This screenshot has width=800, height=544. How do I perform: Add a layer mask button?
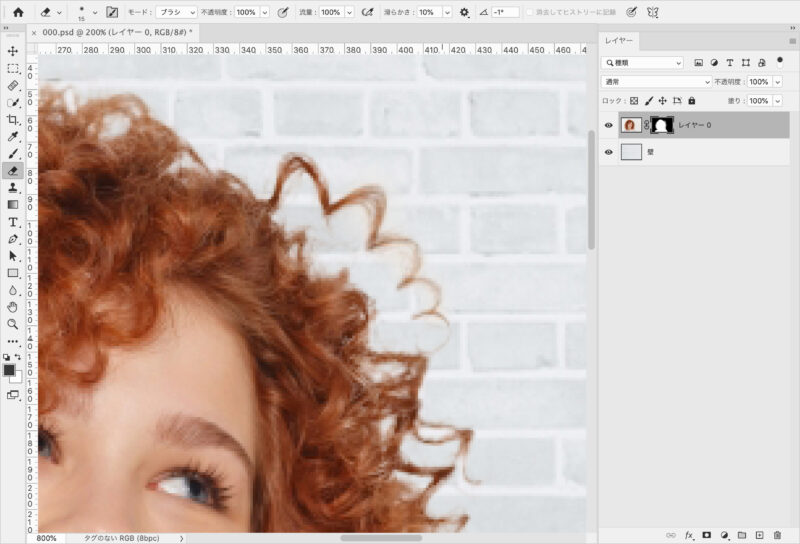pos(707,535)
